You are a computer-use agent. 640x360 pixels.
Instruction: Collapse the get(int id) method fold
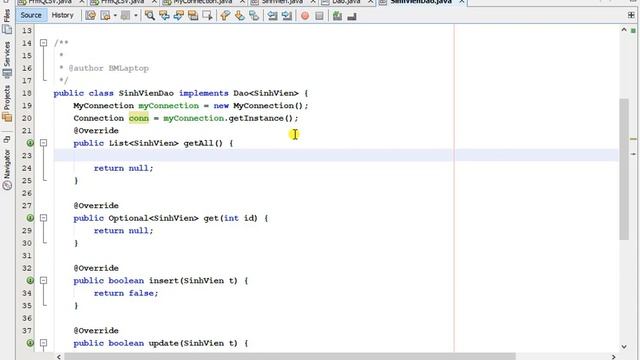[x=43, y=218]
